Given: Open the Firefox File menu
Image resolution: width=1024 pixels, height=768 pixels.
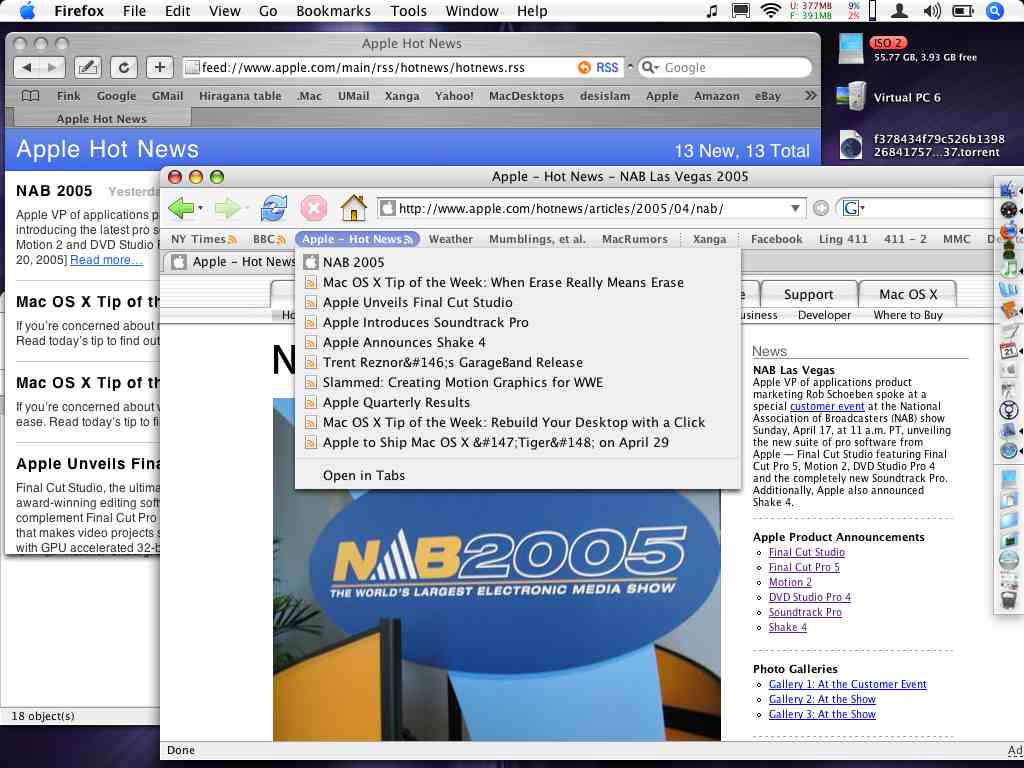Looking at the screenshot, I should (x=134, y=11).
